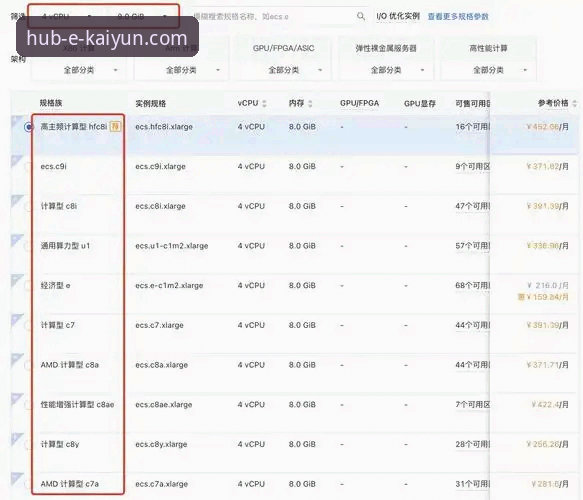Select the GPU/FPGA/ASIC architecture tab

coord(284,48)
